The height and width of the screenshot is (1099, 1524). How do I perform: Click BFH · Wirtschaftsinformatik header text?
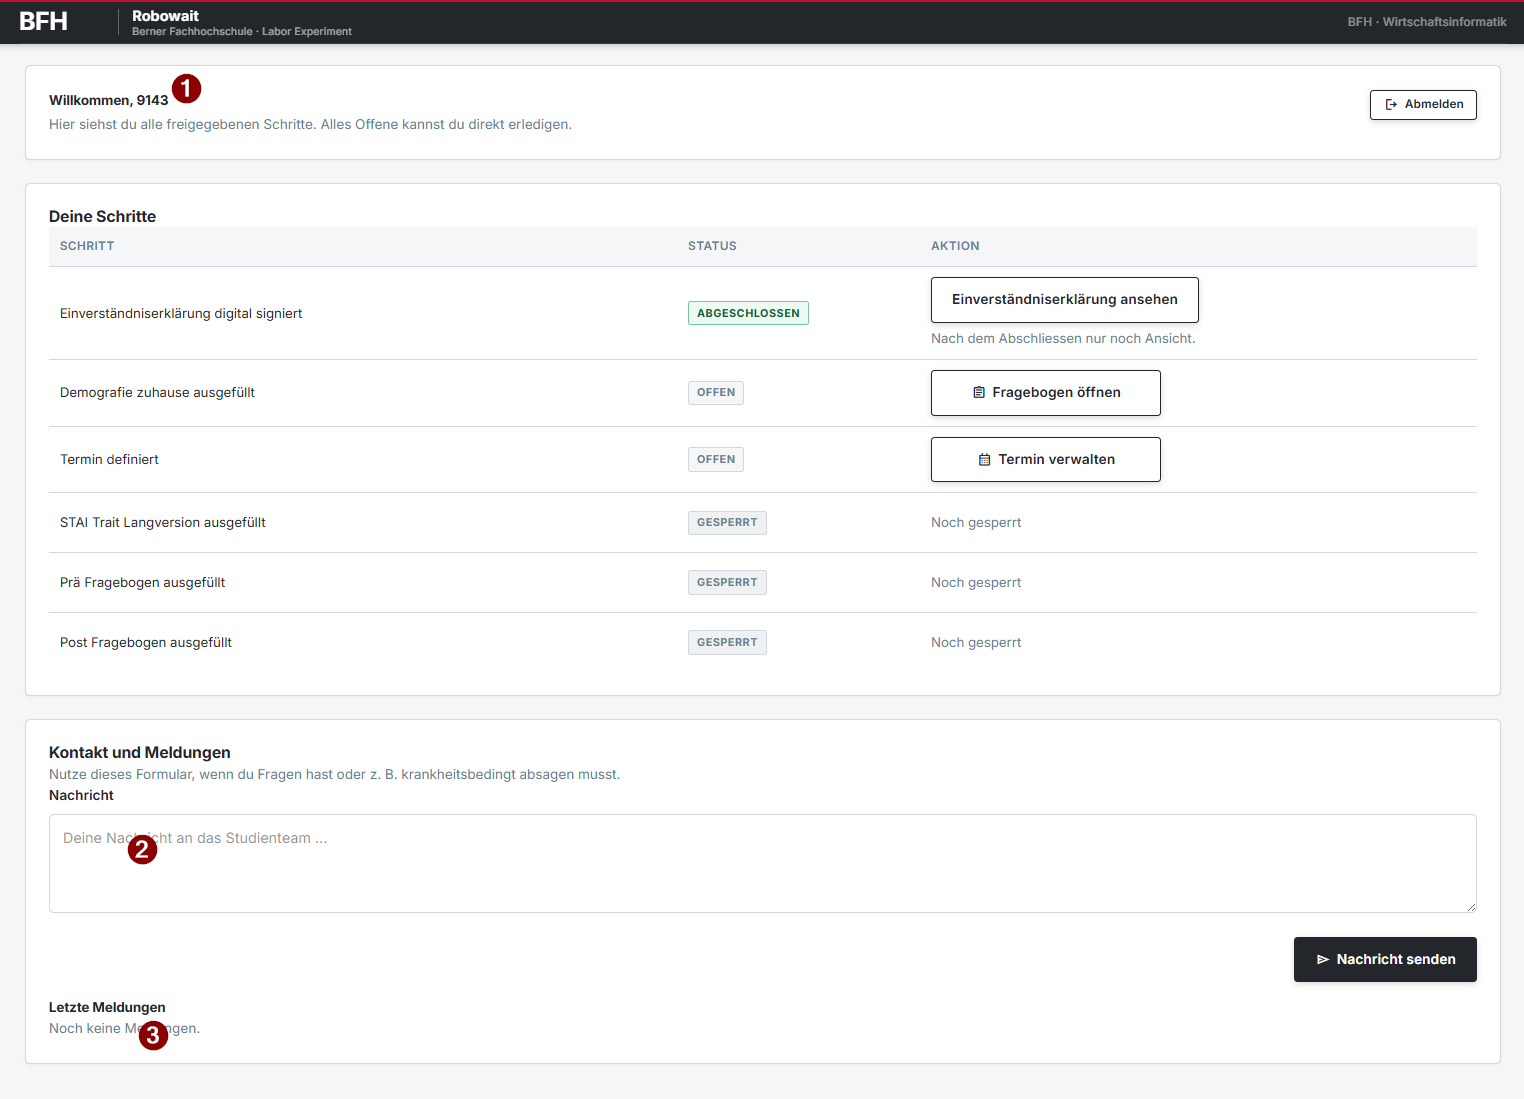pyautogui.click(x=1427, y=22)
